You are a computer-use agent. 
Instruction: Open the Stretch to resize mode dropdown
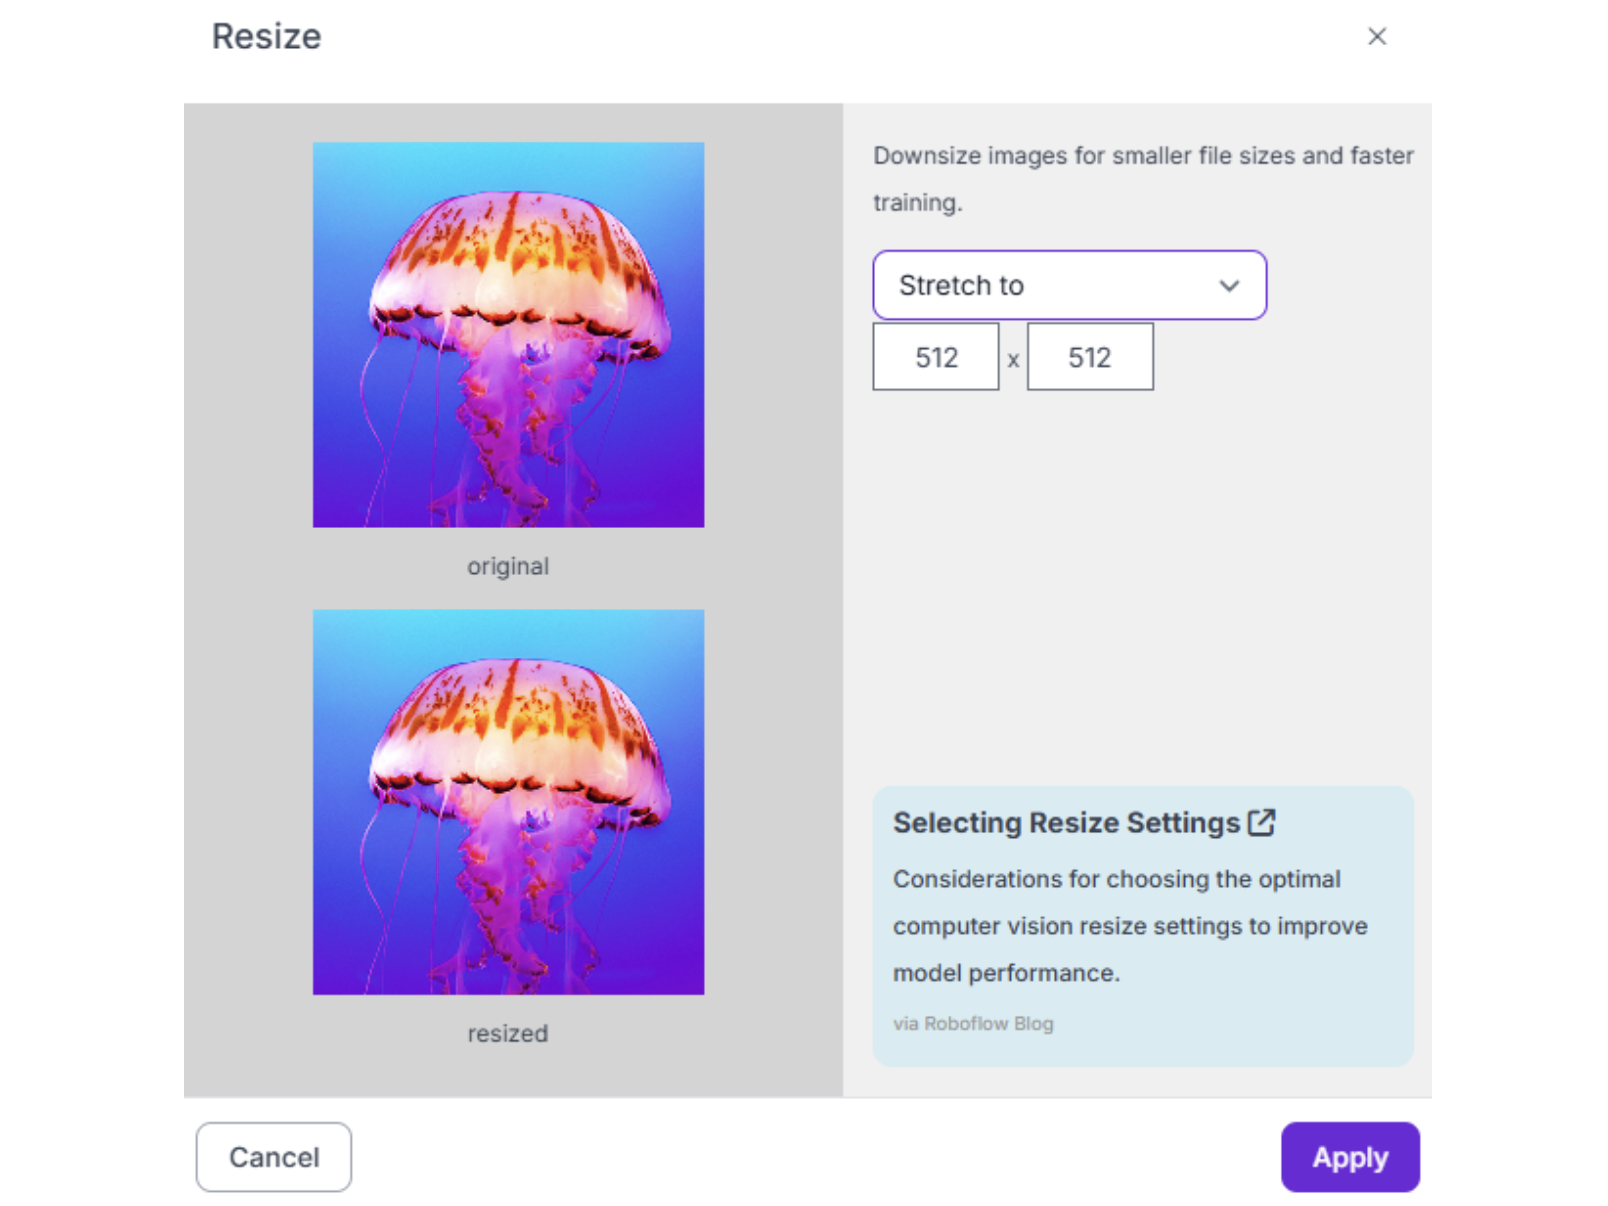click(x=1068, y=286)
